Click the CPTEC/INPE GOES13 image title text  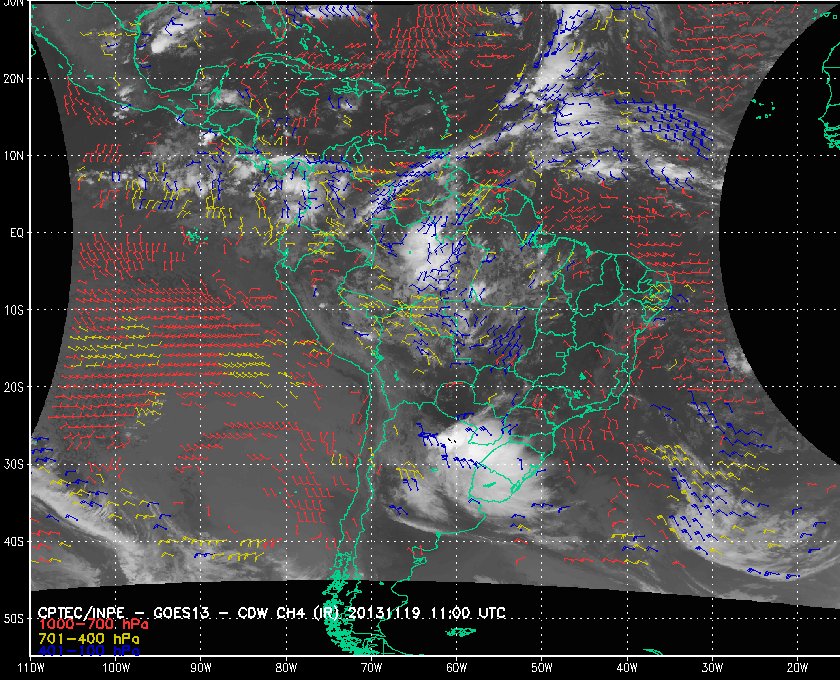point(272,612)
